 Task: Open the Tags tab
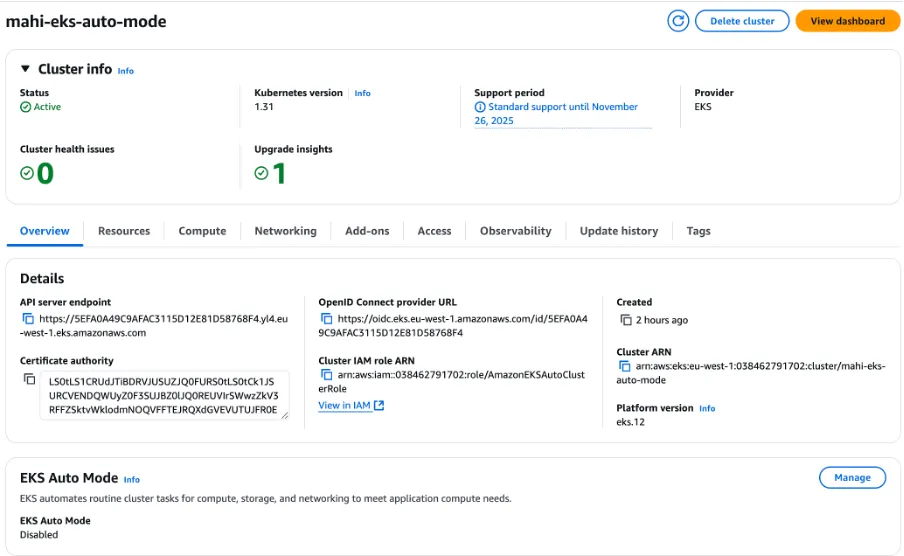(x=698, y=231)
